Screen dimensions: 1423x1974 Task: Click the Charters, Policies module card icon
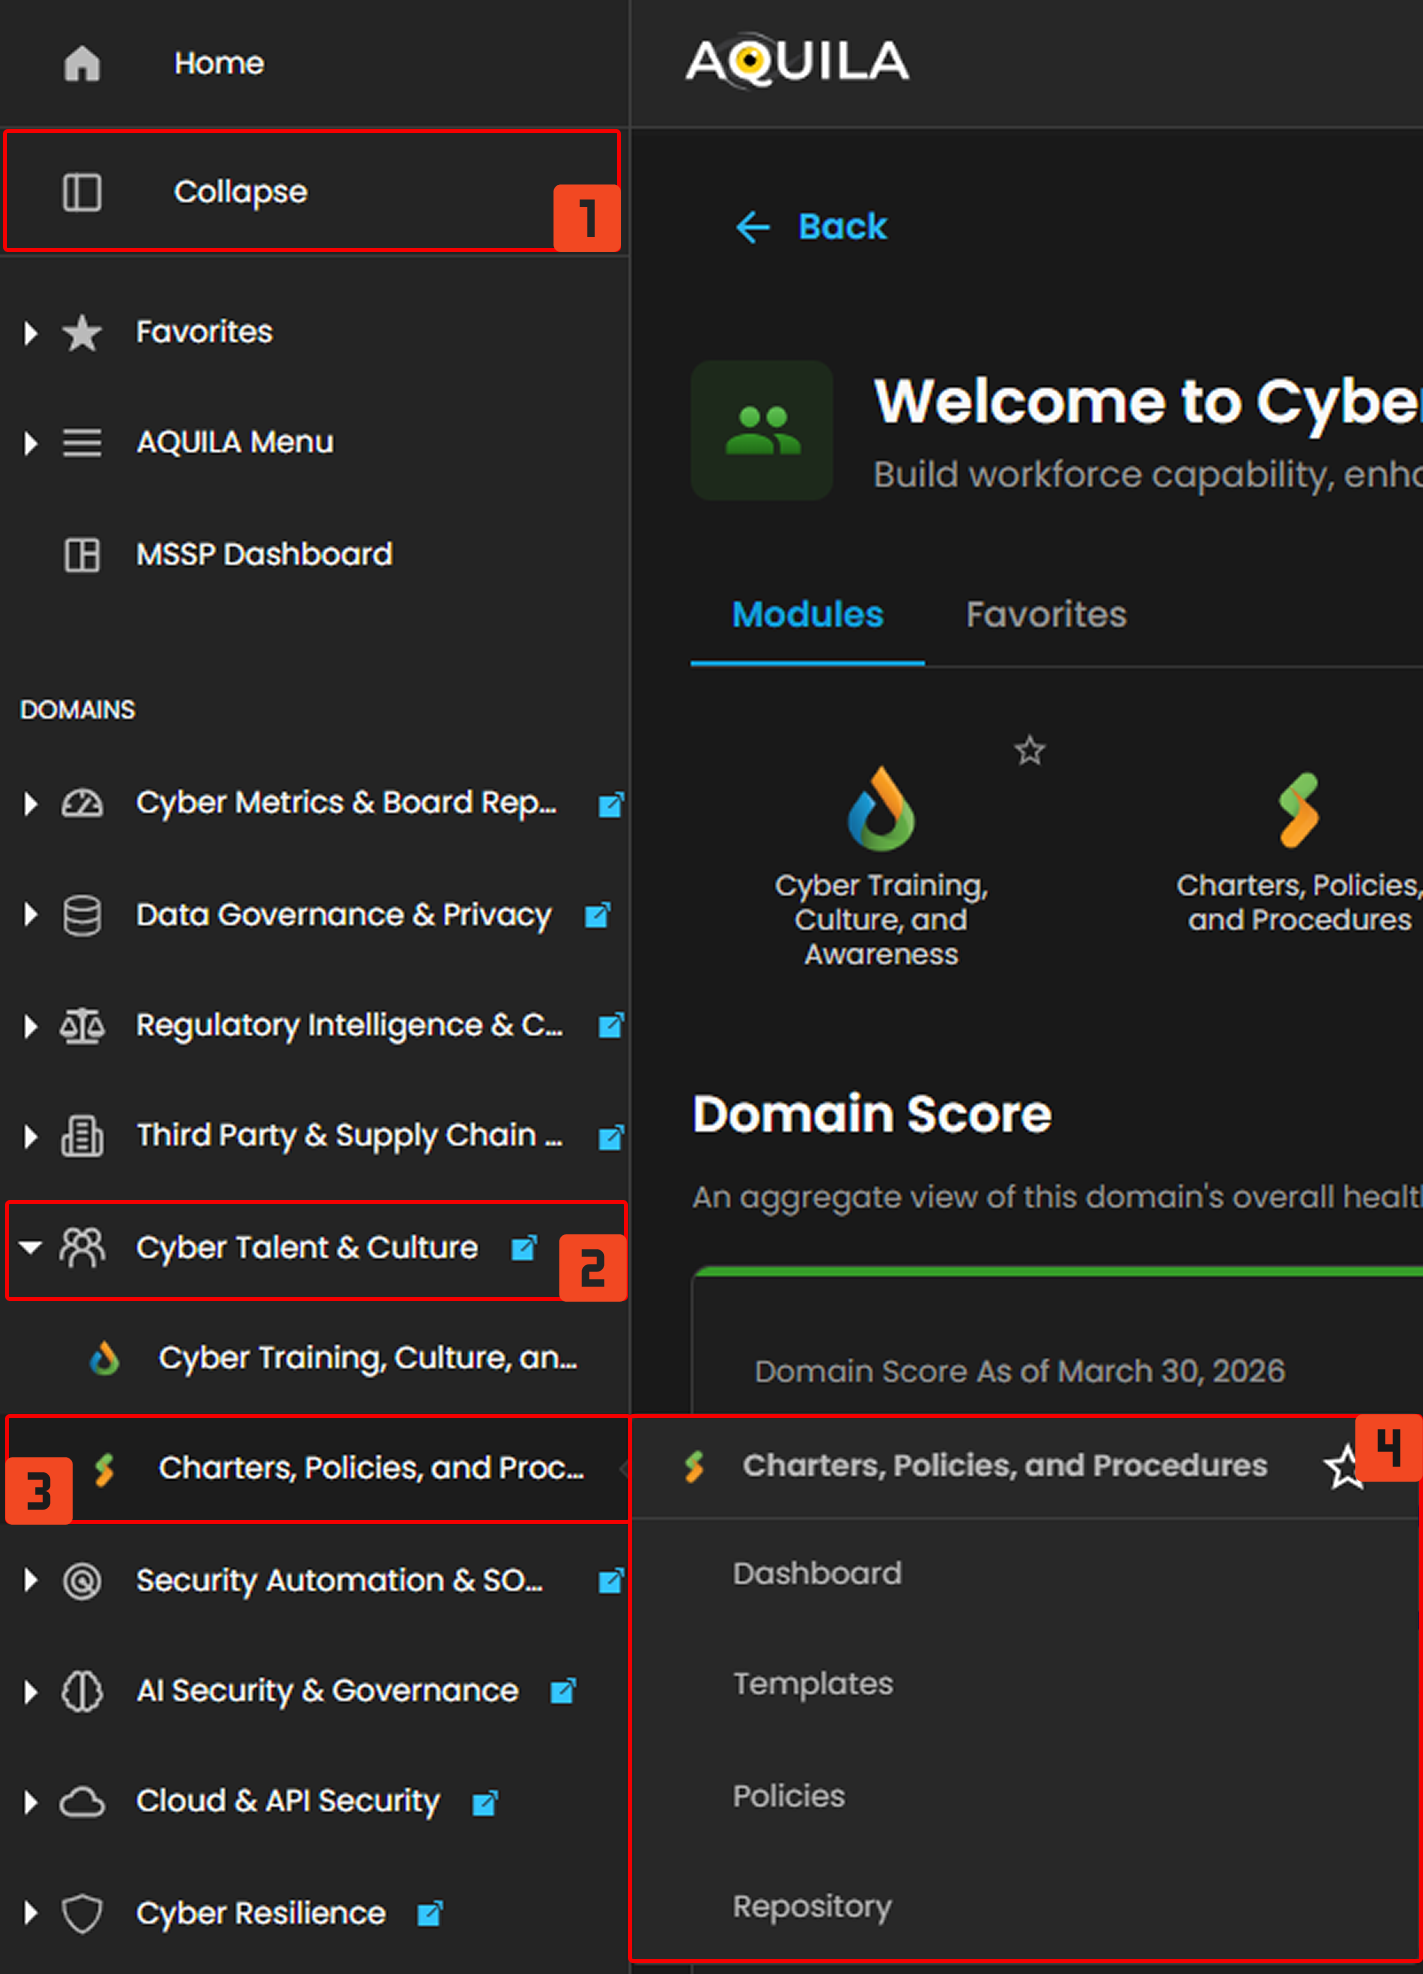[x=1299, y=811]
